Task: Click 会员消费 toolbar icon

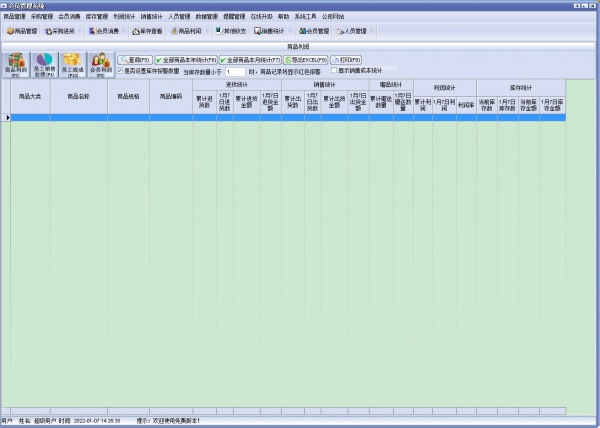Action: [x=101, y=32]
